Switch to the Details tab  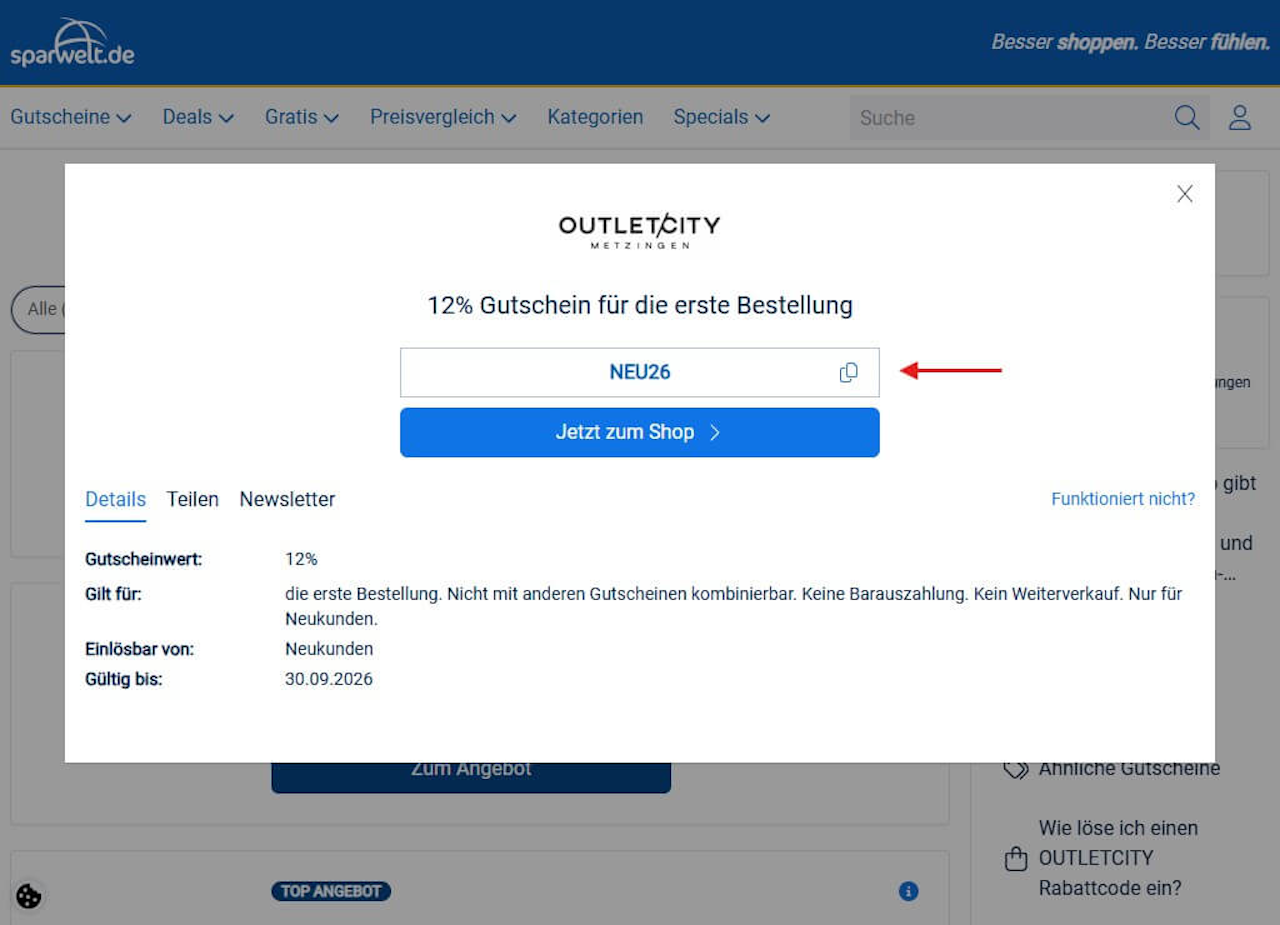tap(116, 499)
